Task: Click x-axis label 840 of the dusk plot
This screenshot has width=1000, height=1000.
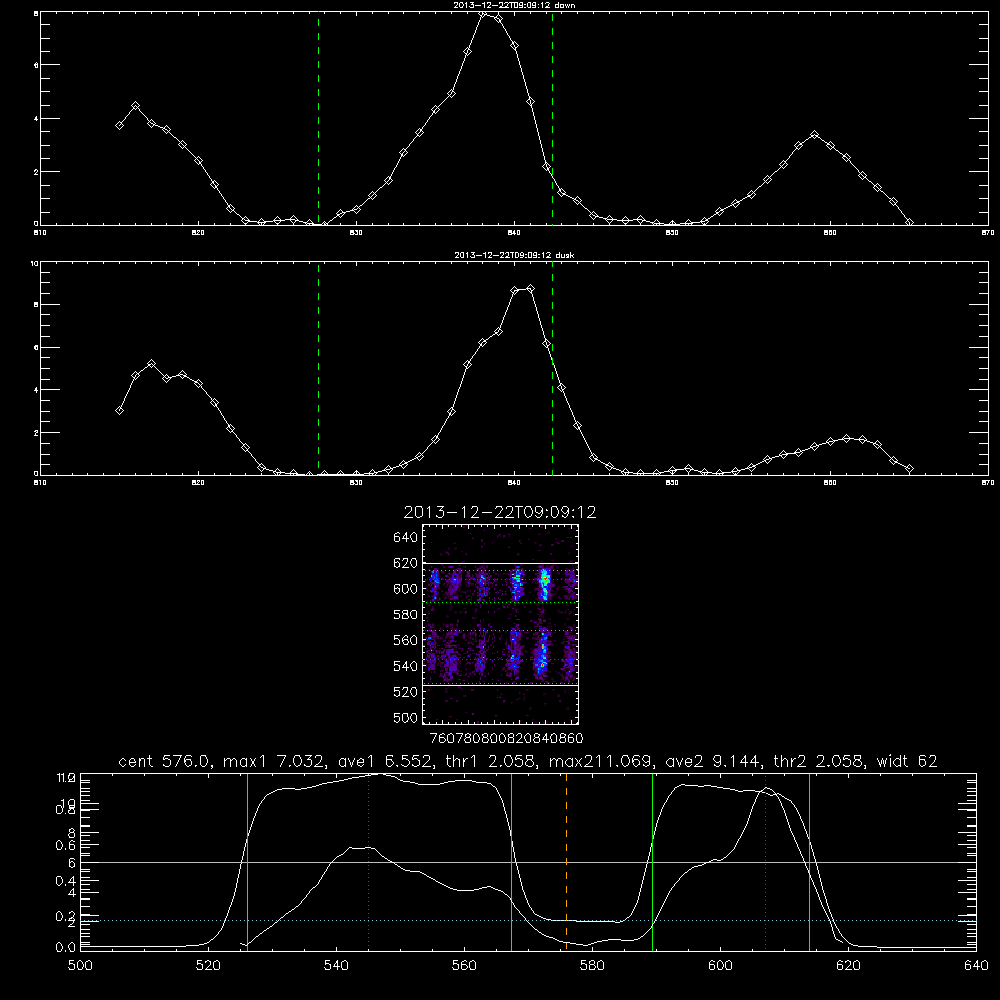Action: pyautogui.click(x=515, y=483)
